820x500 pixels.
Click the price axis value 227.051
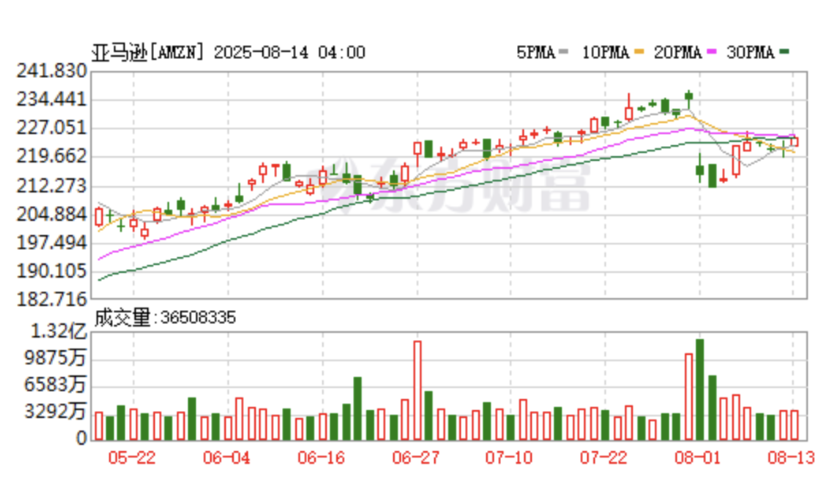(x=51, y=128)
